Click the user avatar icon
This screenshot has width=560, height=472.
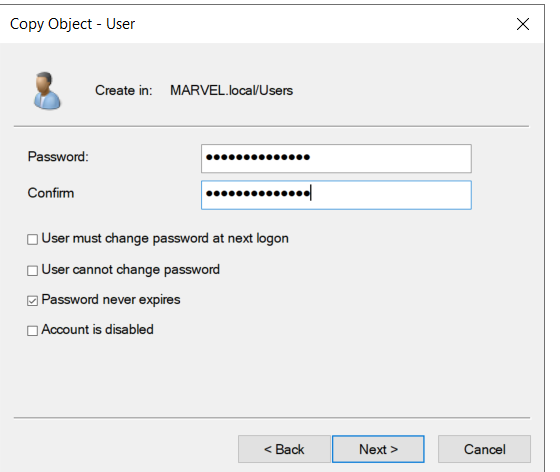point(47,91)
